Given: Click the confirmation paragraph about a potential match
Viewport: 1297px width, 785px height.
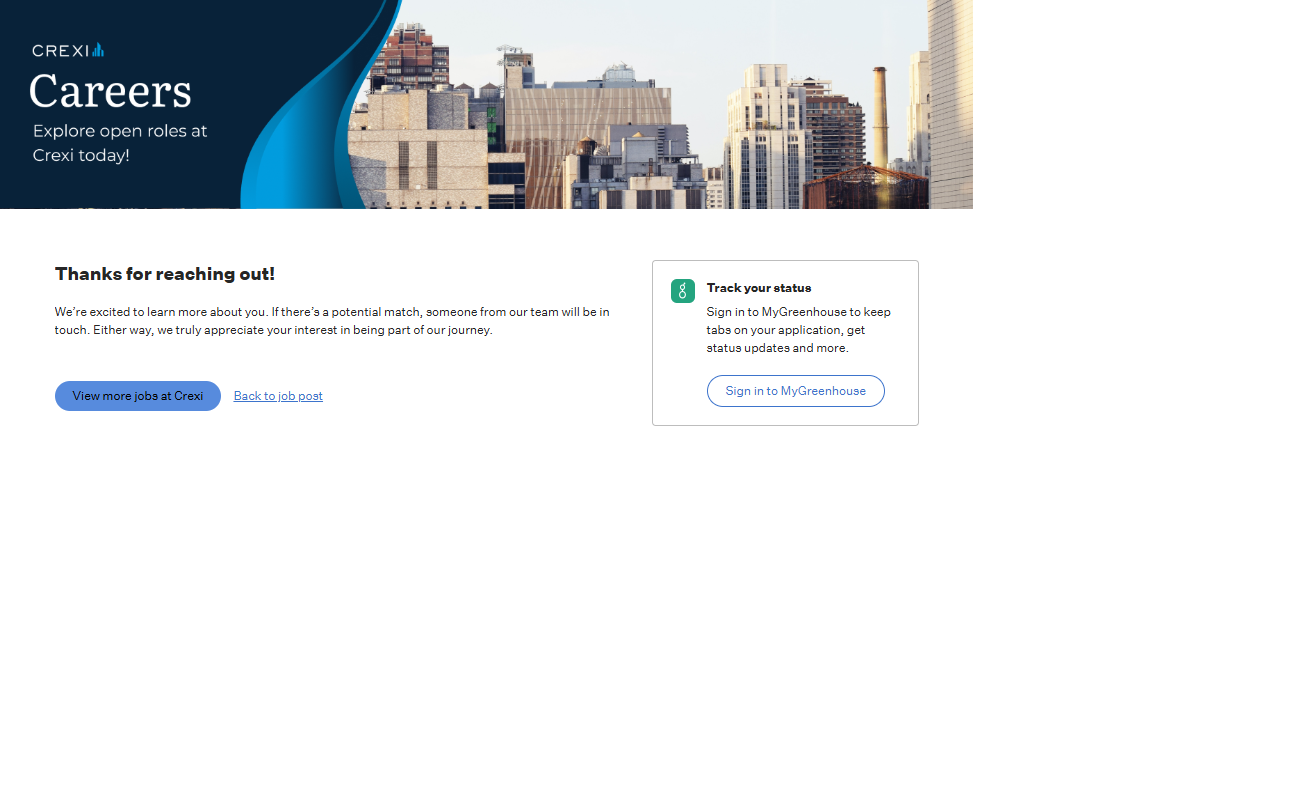Looking at the screenshot, I should pyautogui.click(x=331, y=321).
